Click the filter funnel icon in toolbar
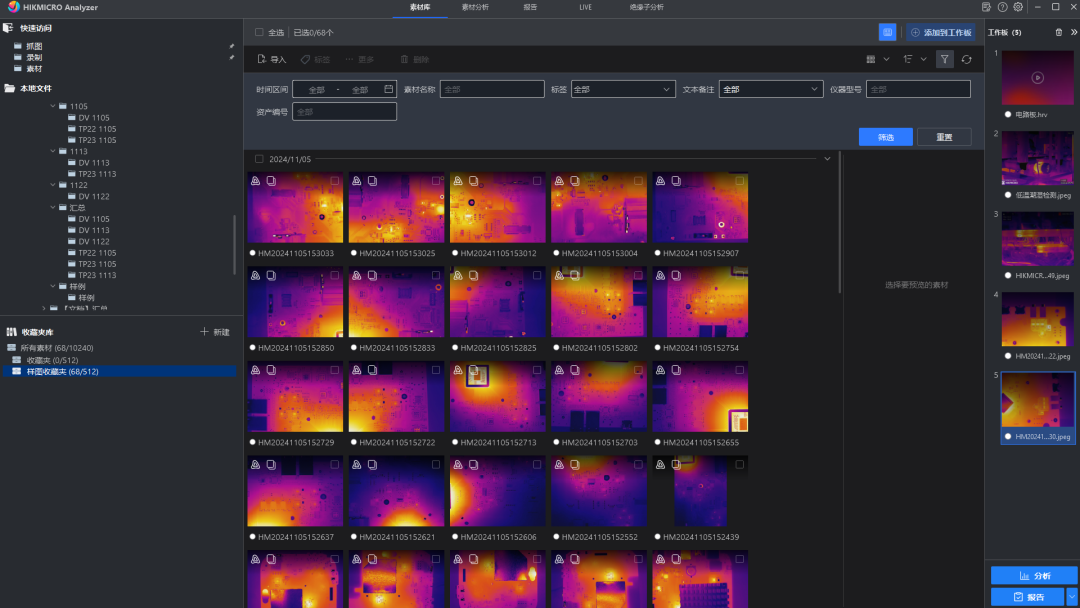 point(945,59)
